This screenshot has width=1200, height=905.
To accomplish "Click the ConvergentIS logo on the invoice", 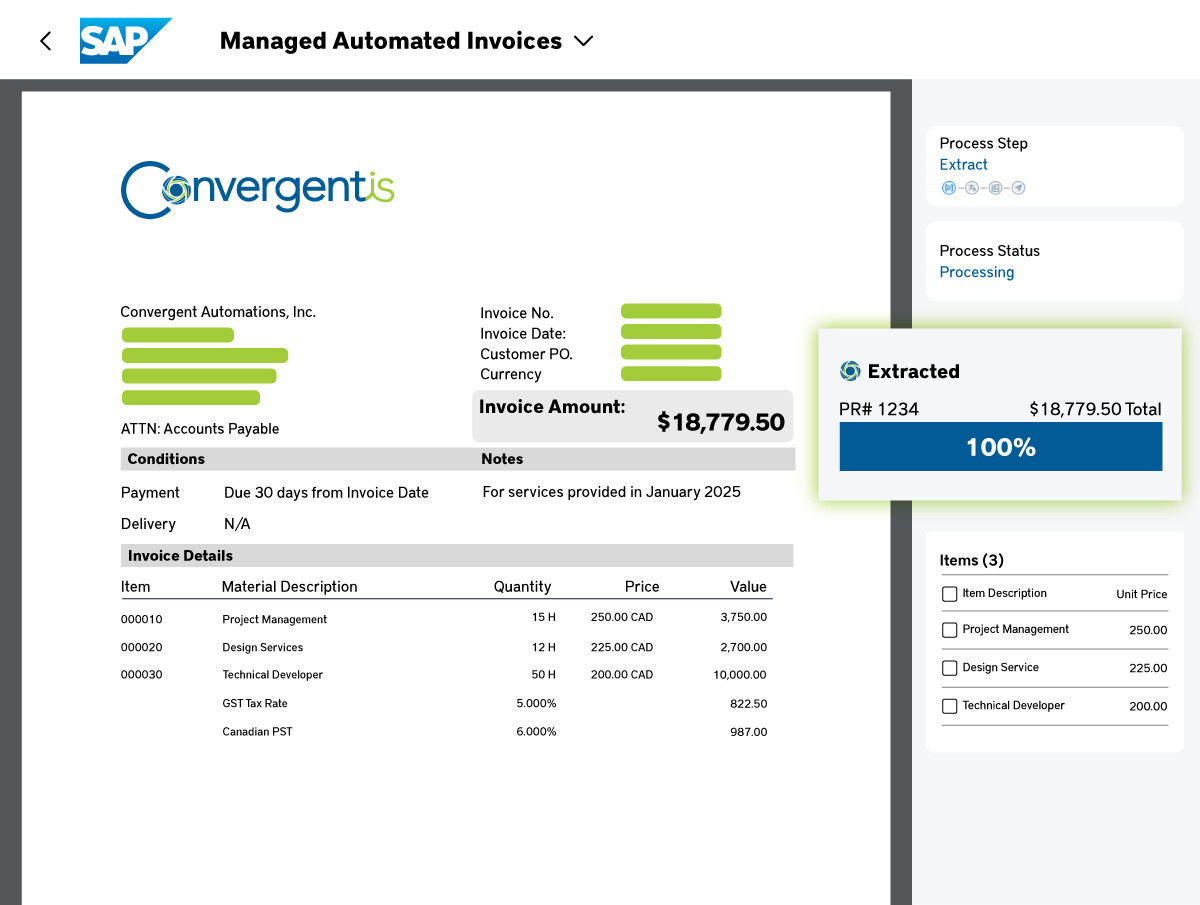I will point(257,189).
